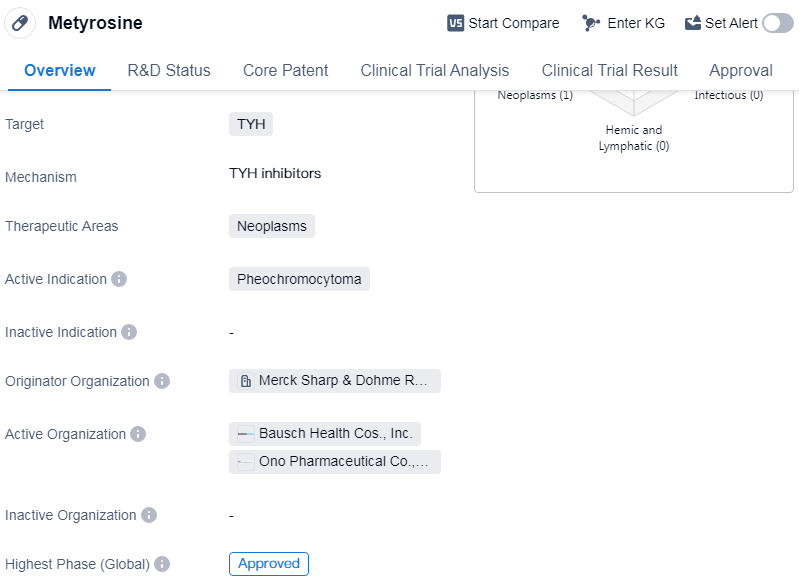Click the Pheochromocytoma indication tag

click(299, 279)
